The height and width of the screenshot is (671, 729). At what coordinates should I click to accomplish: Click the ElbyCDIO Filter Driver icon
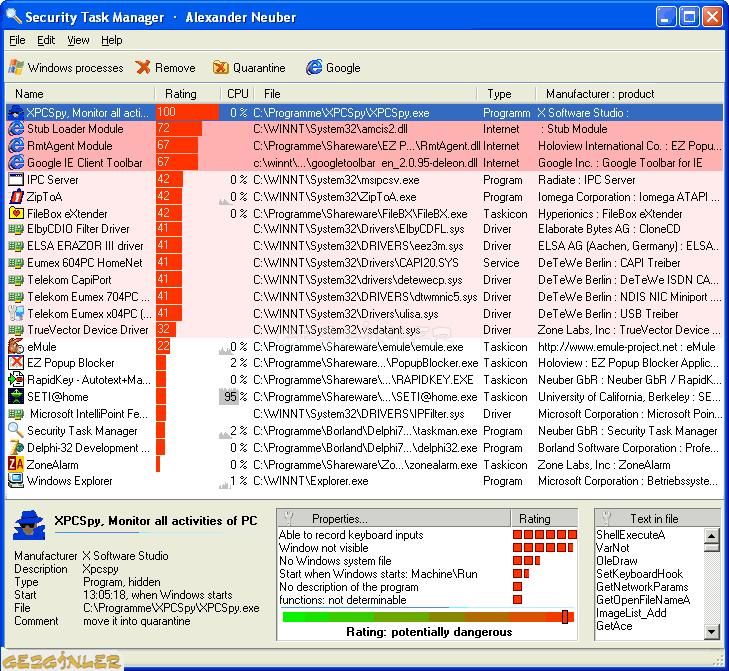point(16,229)
